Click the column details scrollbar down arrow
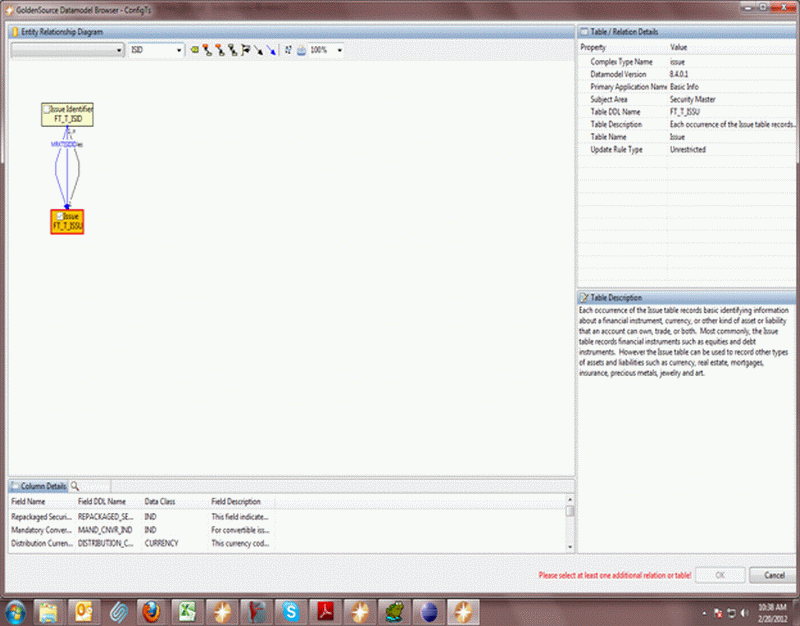800x626 pixels. pos(570,546)
